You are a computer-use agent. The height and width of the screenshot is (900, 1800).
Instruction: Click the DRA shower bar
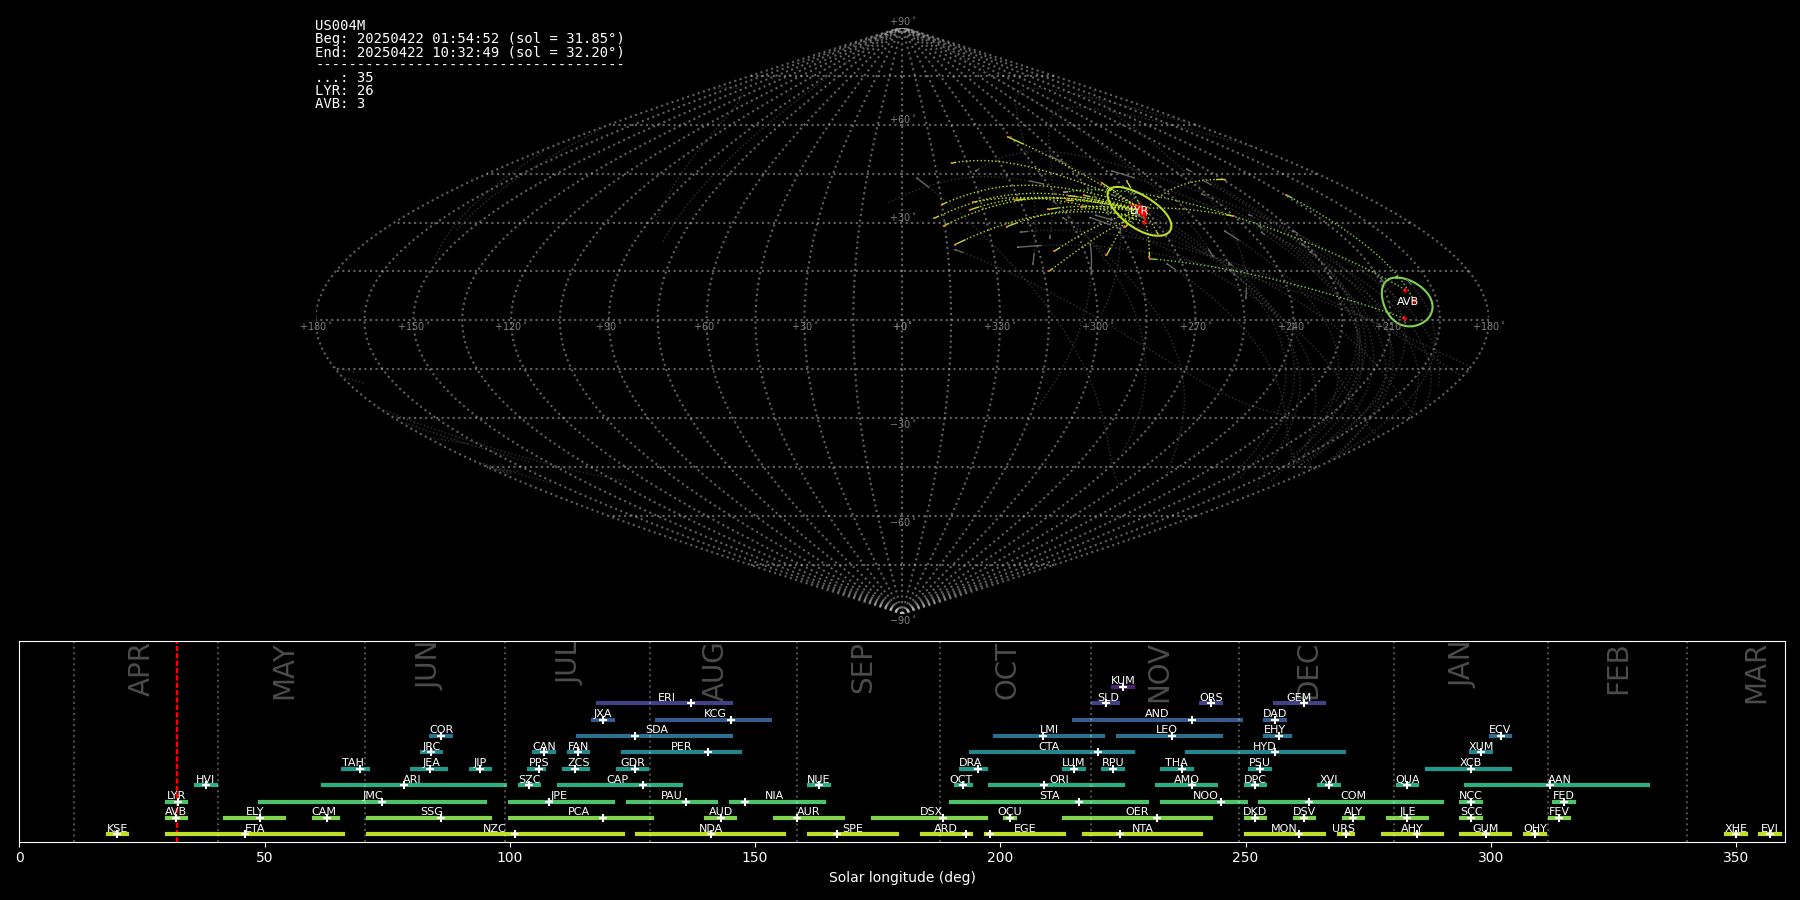[x=973, y=769]
